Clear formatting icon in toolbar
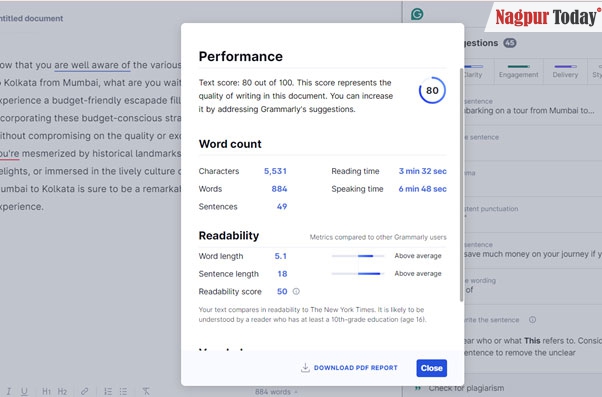This screenshot has width=602, height=397. click(146, 391)
